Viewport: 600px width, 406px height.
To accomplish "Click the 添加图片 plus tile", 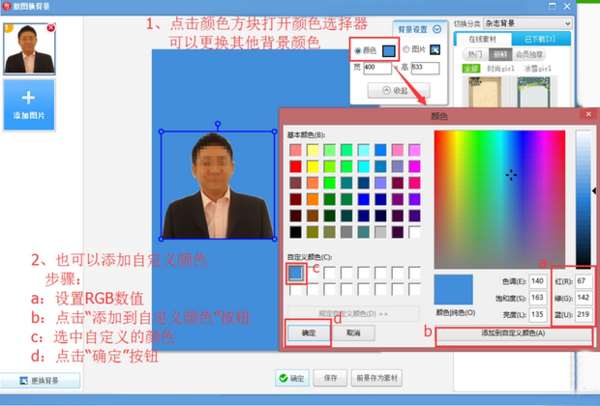I will [29, 104].
